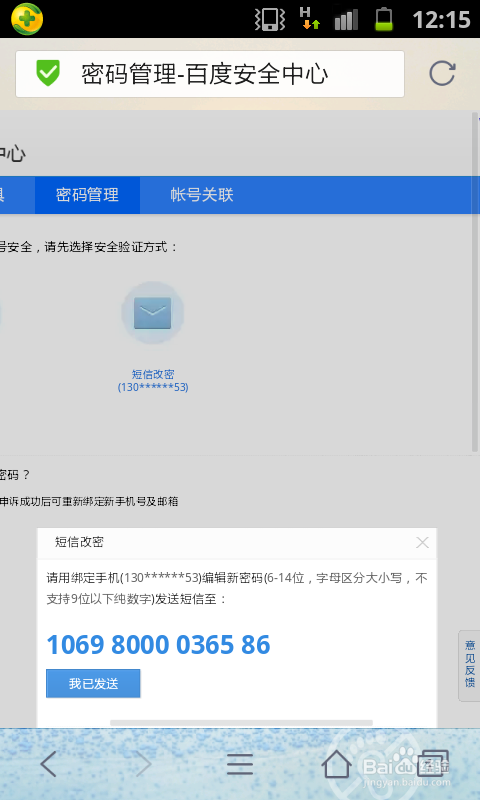The width and height of the screenshot is (480, 800).
Task: Tap the number 1069 8000 0365 86
Action: point(158,645)
